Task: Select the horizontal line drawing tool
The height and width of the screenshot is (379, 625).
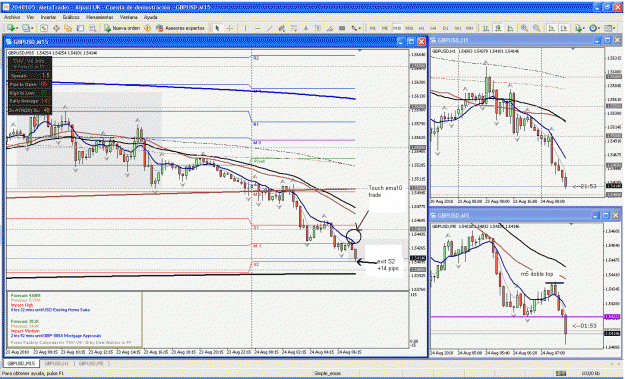Action: pyautogui.click(x=257, y=28)
